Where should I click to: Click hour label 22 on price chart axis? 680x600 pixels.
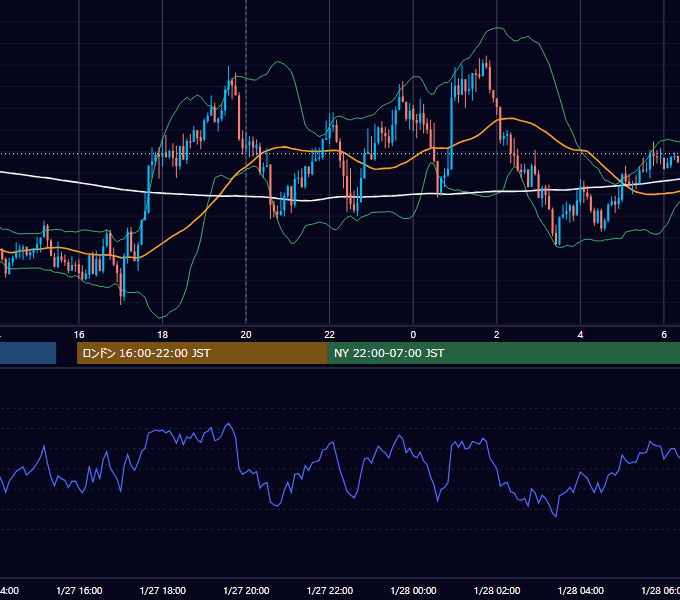[330, 335]
